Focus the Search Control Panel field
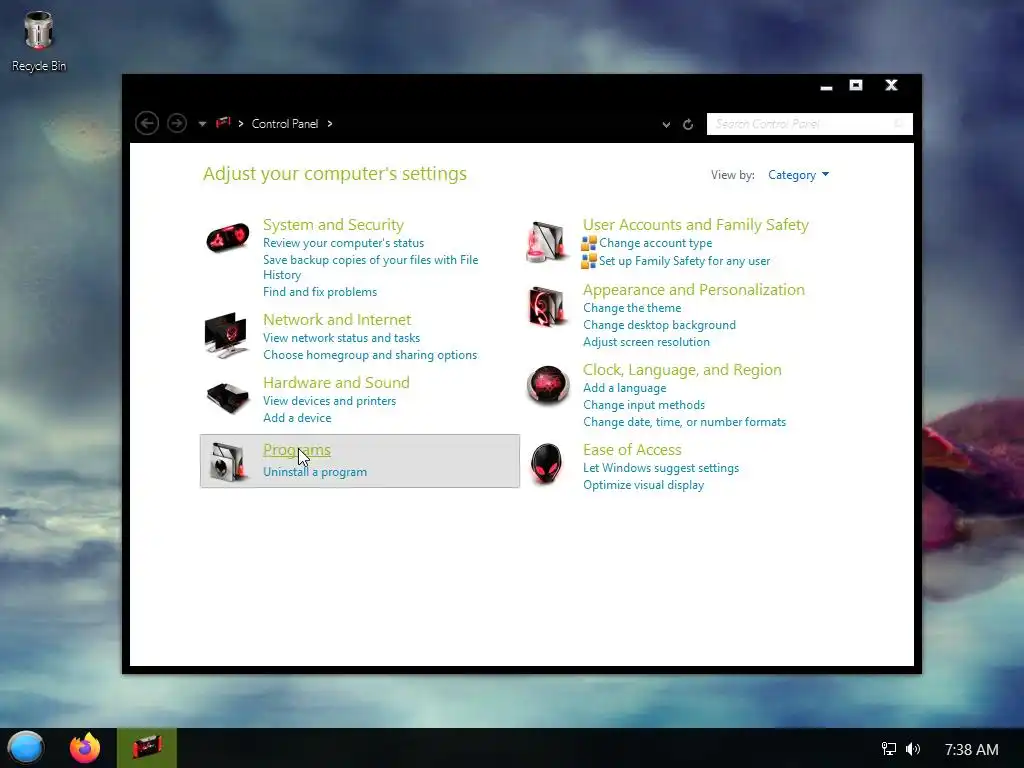The width and height of the screenshot is (1024, 768). [809, 123]
